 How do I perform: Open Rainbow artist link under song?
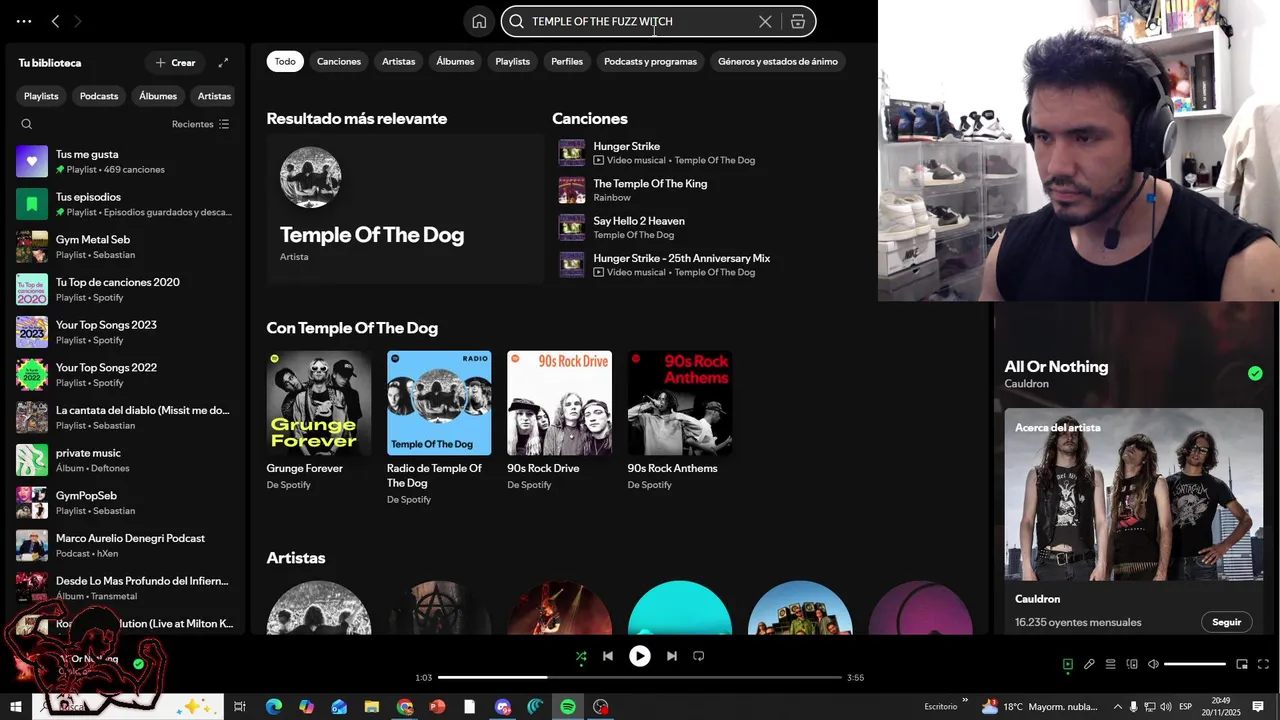coord(612,198)
